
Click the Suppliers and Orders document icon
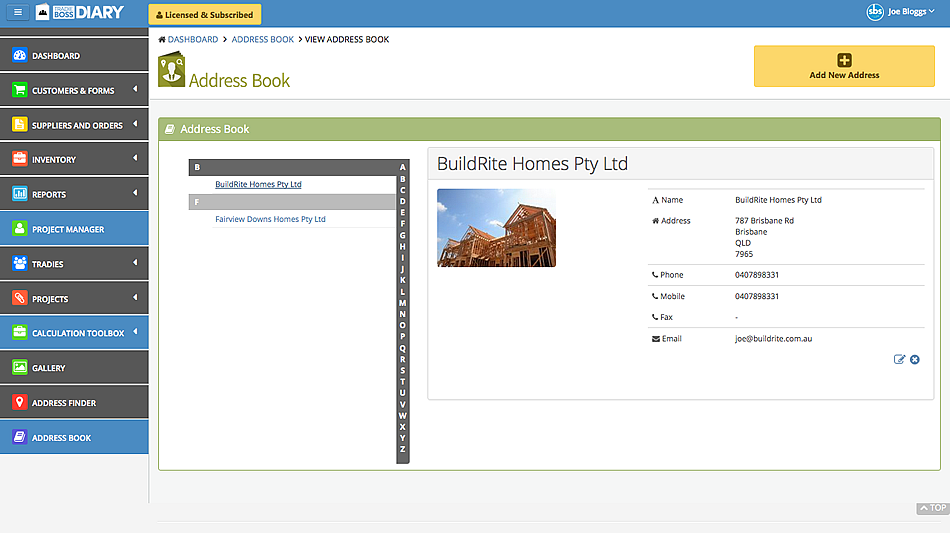click(x=19, y=124)
